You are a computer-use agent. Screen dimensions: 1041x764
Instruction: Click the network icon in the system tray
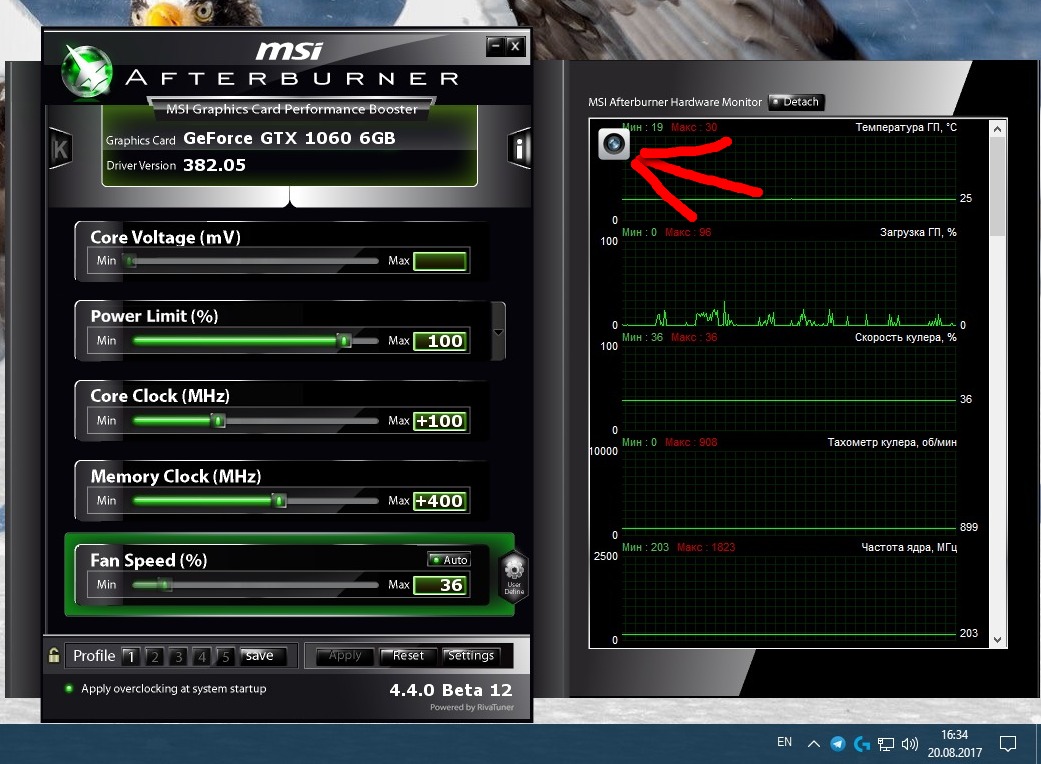[886, 744]
